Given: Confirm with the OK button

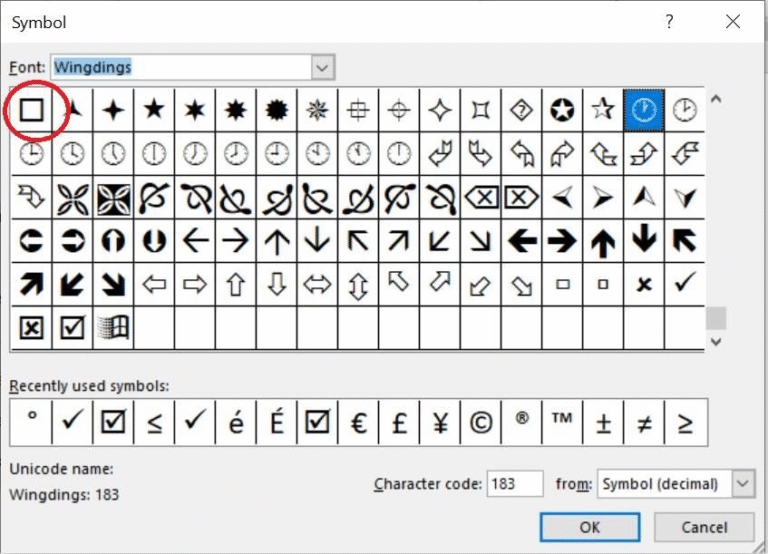Looking at the screenshot, I should [590, 527].
